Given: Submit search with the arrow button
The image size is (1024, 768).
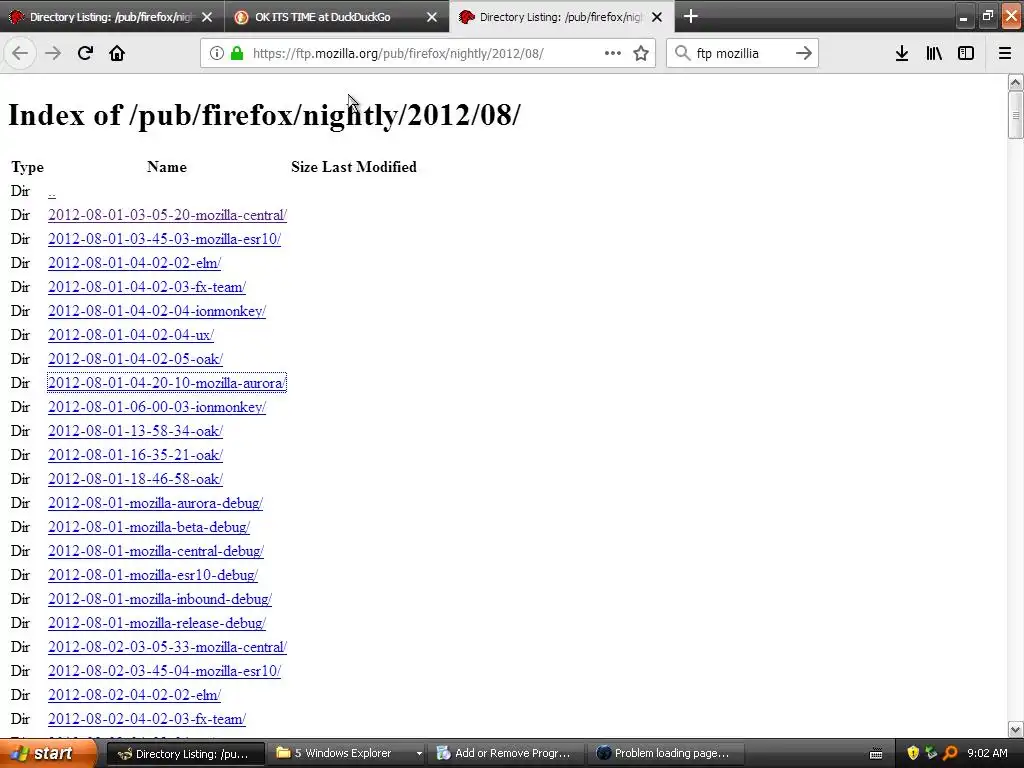Looking at the screenshot, I should pyautogui.click(x=804, y=53).
